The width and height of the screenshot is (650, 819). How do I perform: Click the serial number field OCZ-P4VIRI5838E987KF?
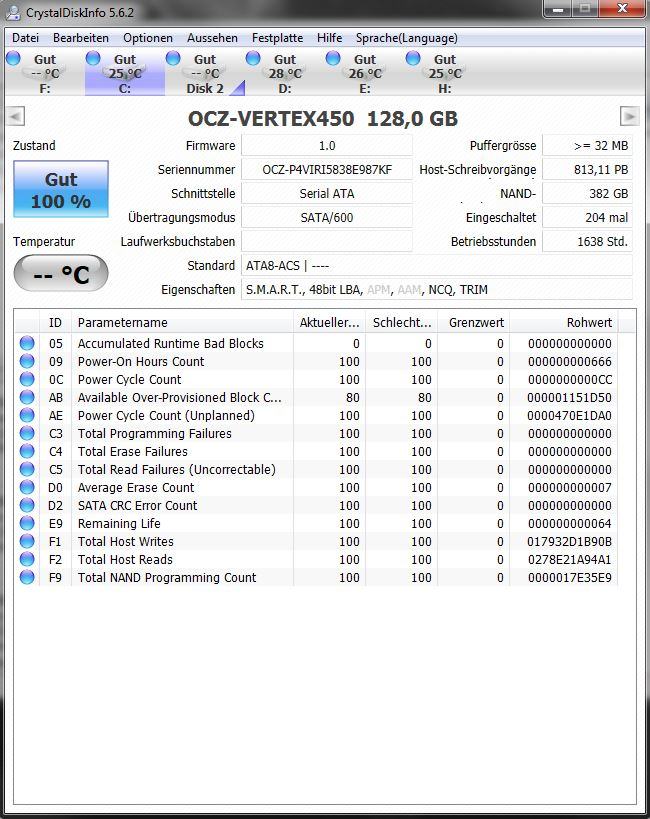coord(327,170)
